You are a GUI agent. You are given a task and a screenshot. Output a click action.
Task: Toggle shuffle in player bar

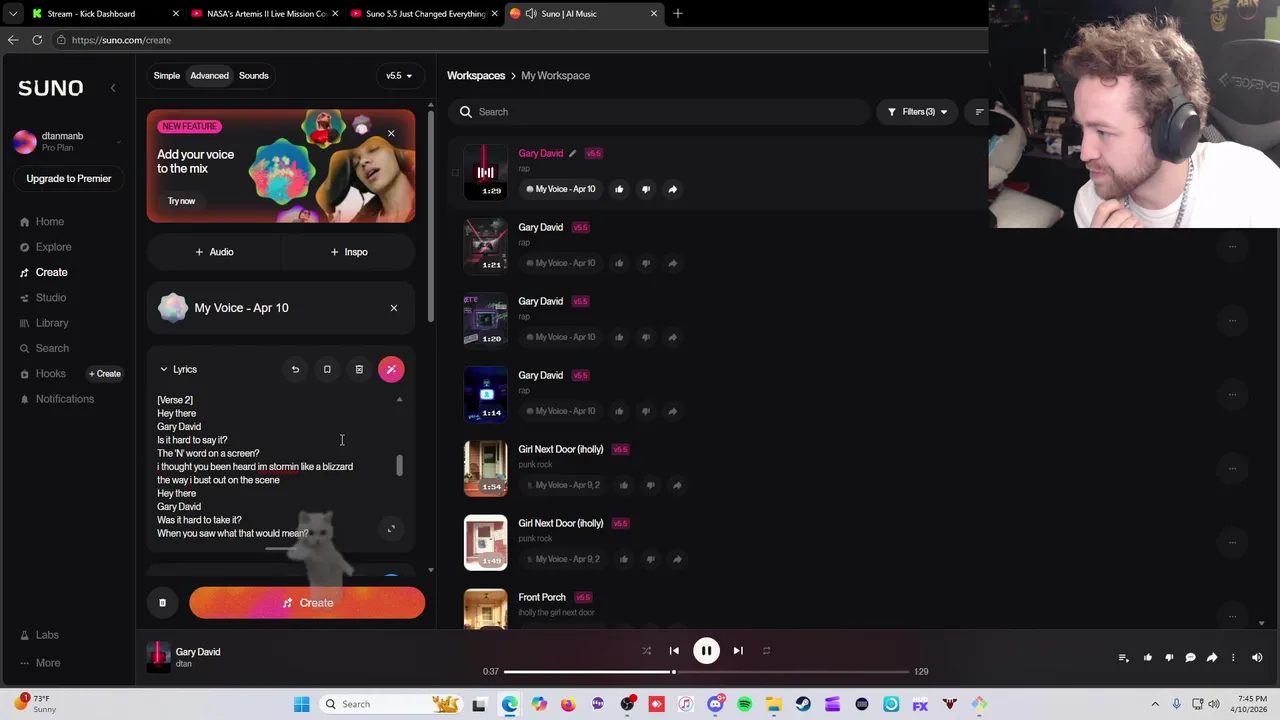[646, 651]
